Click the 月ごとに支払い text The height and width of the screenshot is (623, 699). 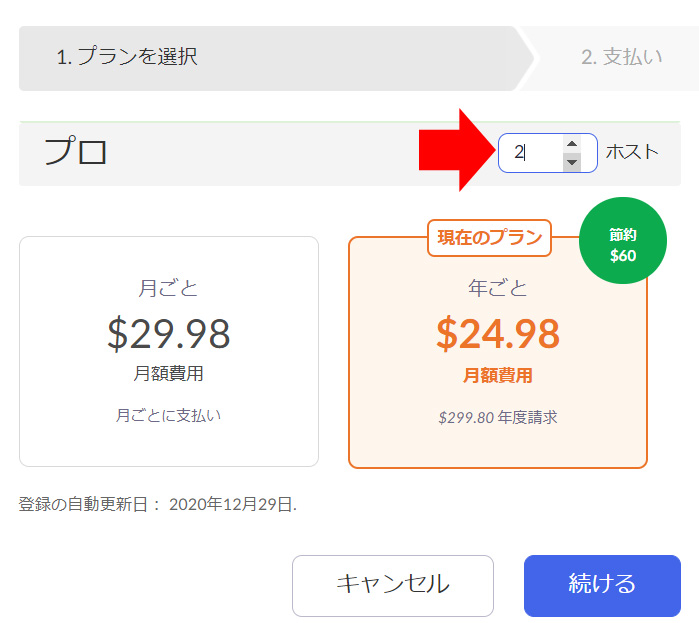[169, 415]
